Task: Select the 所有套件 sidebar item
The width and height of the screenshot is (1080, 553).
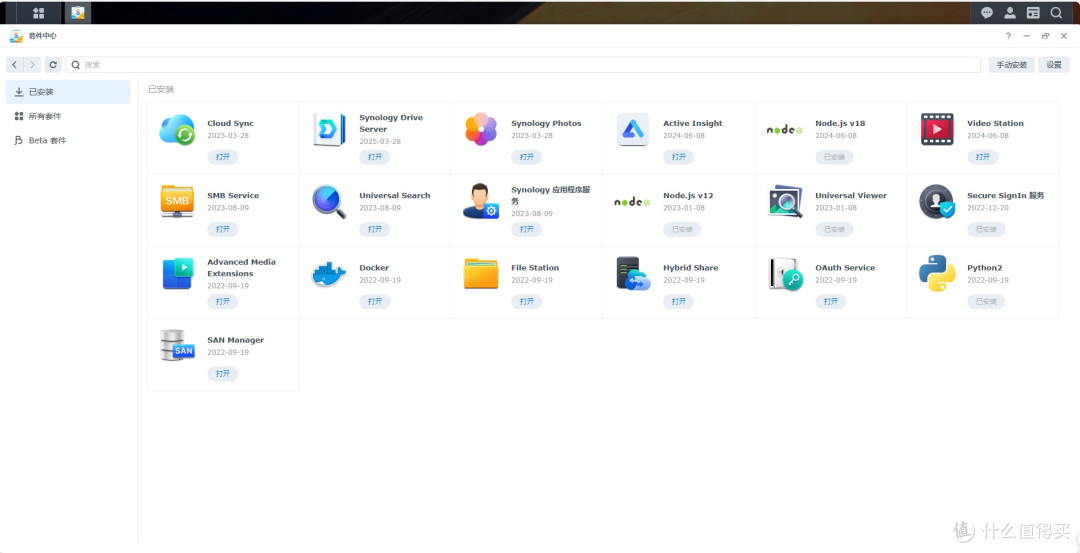Action: [68, 116]
